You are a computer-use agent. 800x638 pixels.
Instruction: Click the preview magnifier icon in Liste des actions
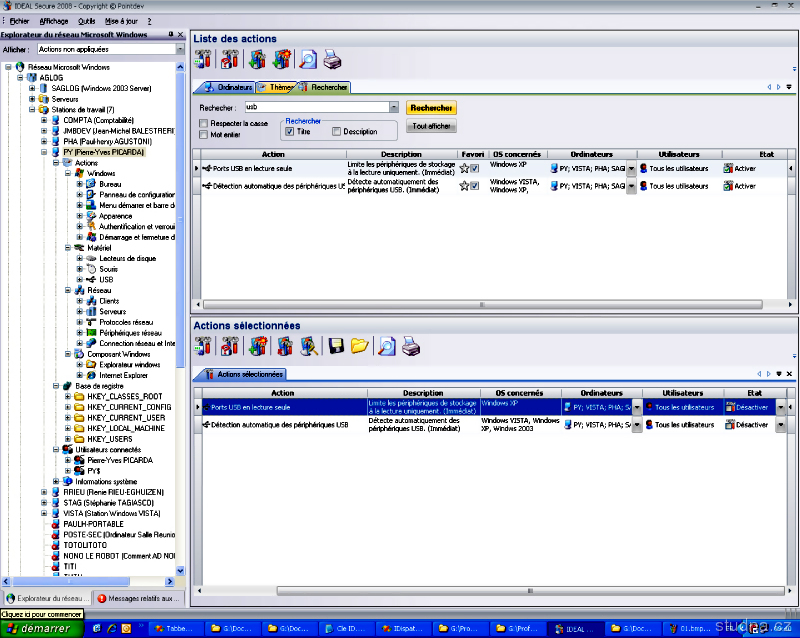point(307,61)
